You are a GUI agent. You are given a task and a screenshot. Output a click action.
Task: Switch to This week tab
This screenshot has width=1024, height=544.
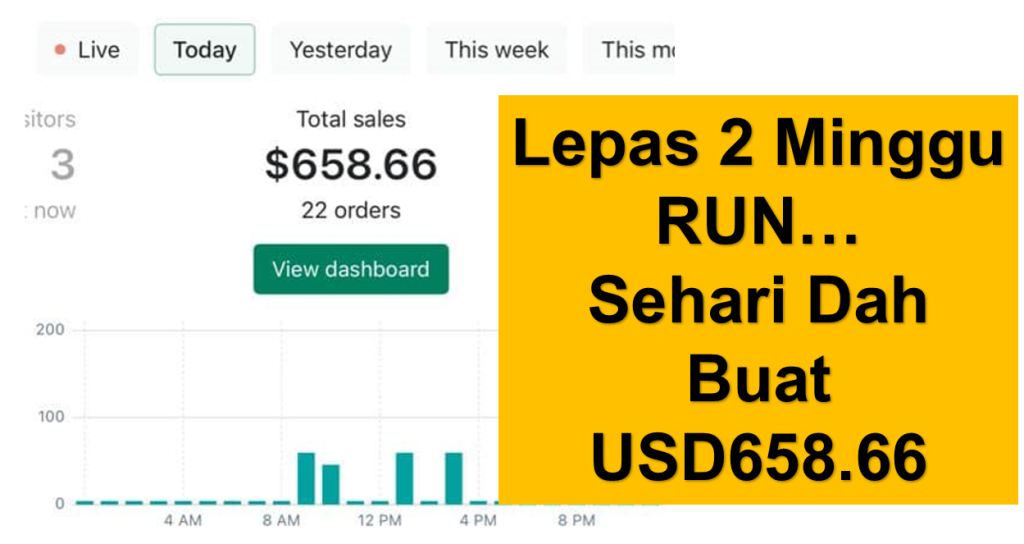497,50
